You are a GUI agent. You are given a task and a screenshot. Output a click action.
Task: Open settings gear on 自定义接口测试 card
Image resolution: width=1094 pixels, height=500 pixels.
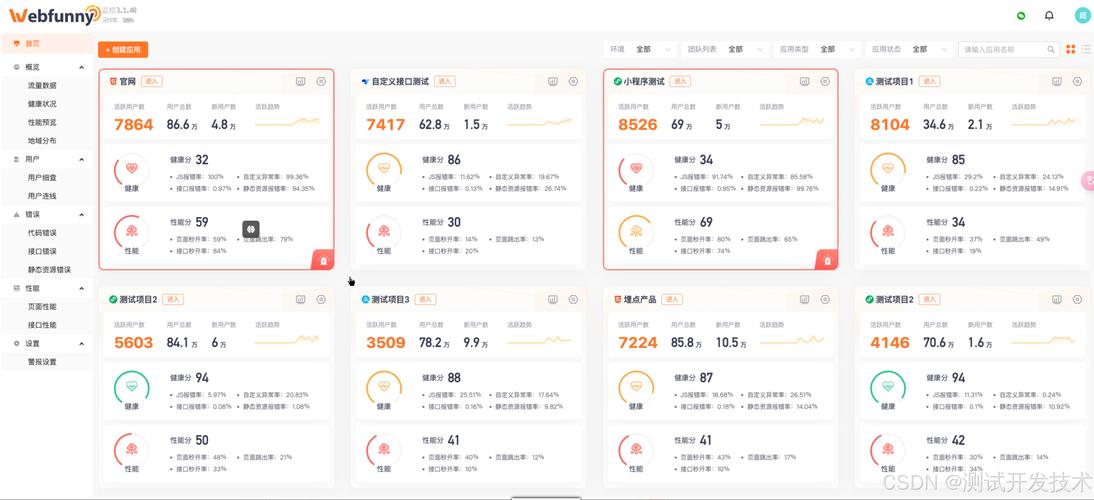(x=574, y=82)
